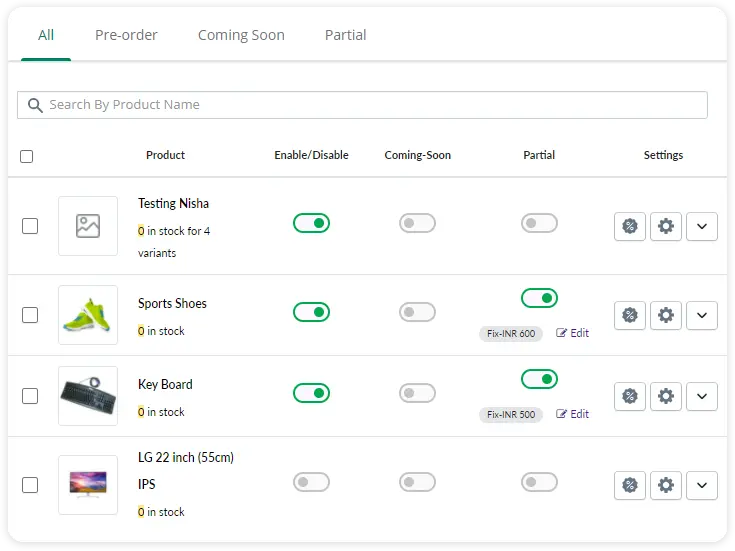Open discount settings for Testing Nisha
This screenshot has height=551, width=735.
629,227
